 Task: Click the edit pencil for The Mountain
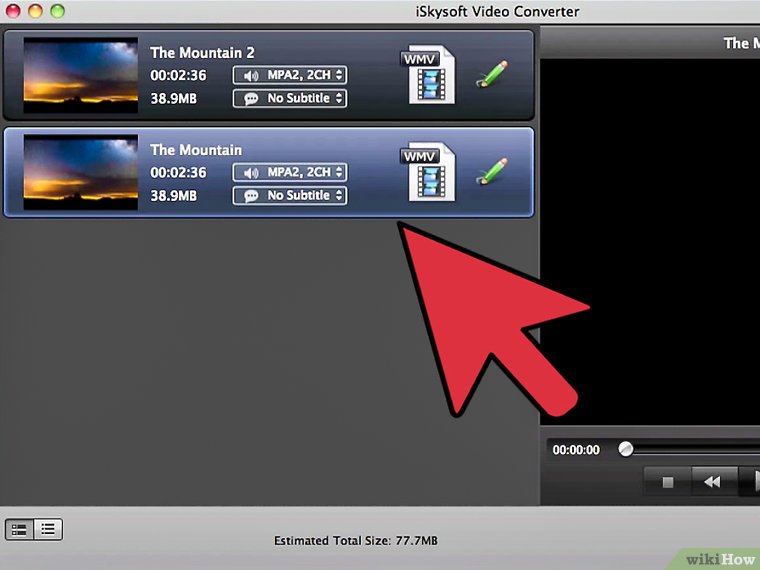click(x=490, y=172)
